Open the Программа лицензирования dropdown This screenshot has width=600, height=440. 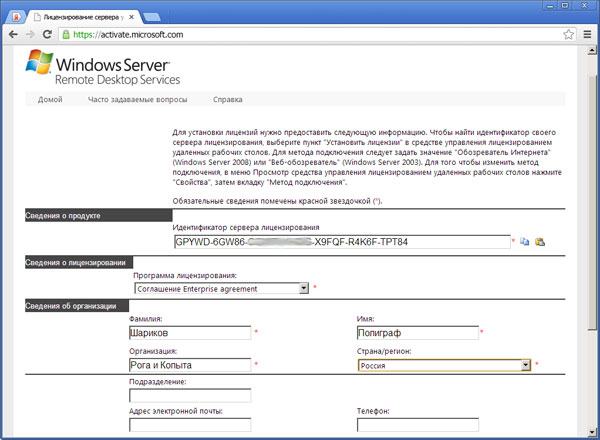[x=222, y=288]
